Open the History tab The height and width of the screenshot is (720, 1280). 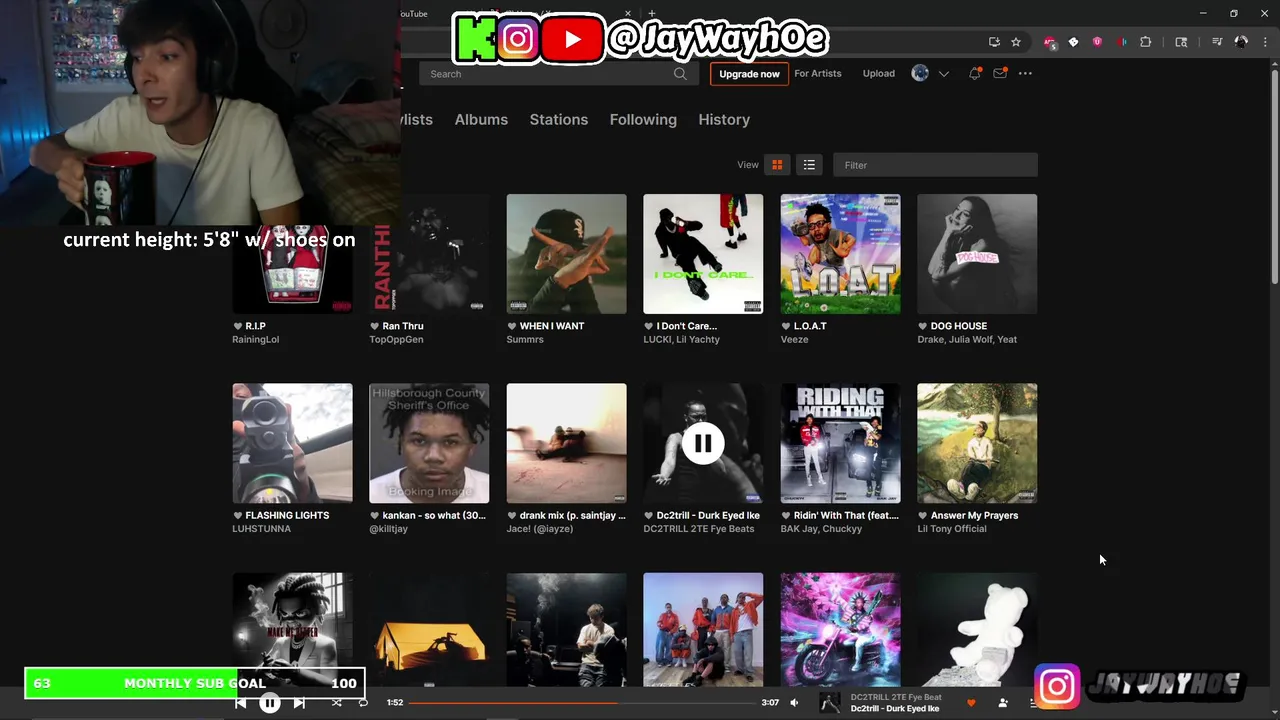pos(724,119)
